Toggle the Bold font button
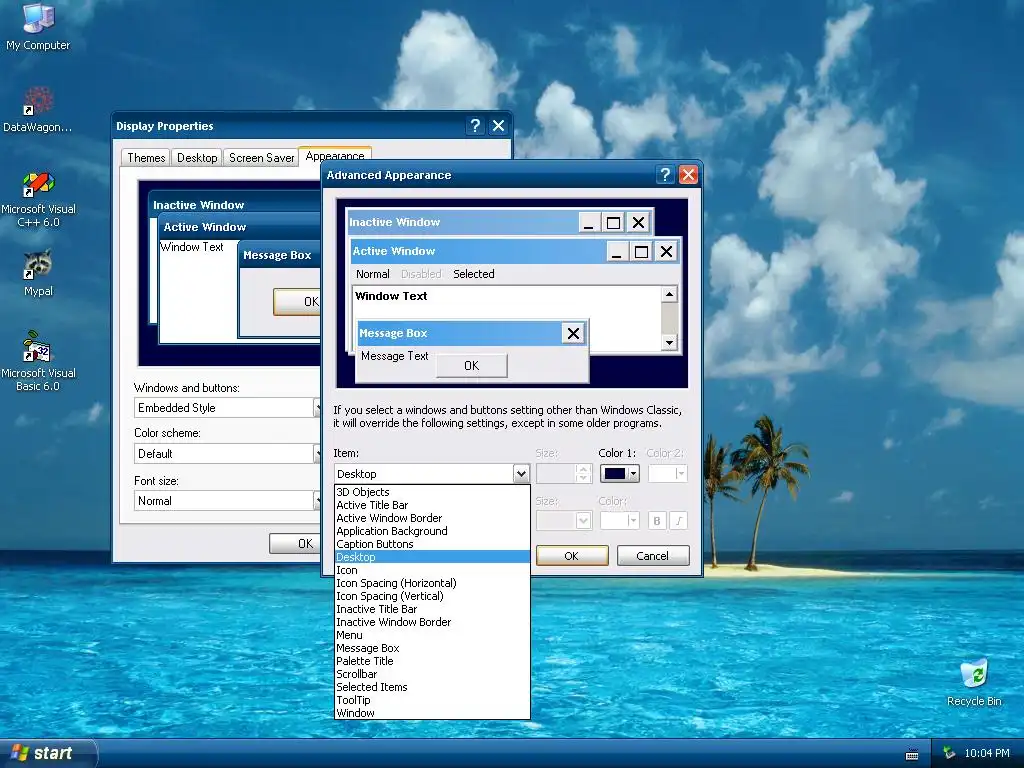Viewport: 1024px width, 768px height. tap(656, 520)
